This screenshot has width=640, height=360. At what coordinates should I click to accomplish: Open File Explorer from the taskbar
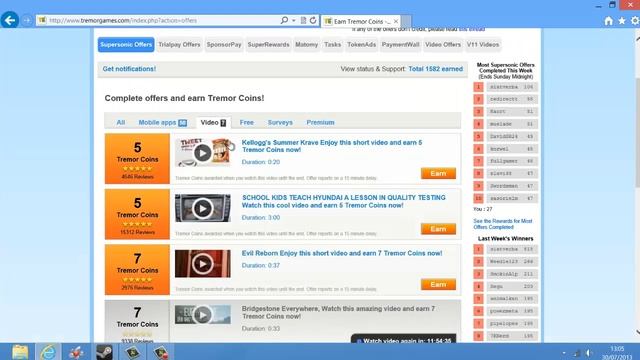coord(20,352)
